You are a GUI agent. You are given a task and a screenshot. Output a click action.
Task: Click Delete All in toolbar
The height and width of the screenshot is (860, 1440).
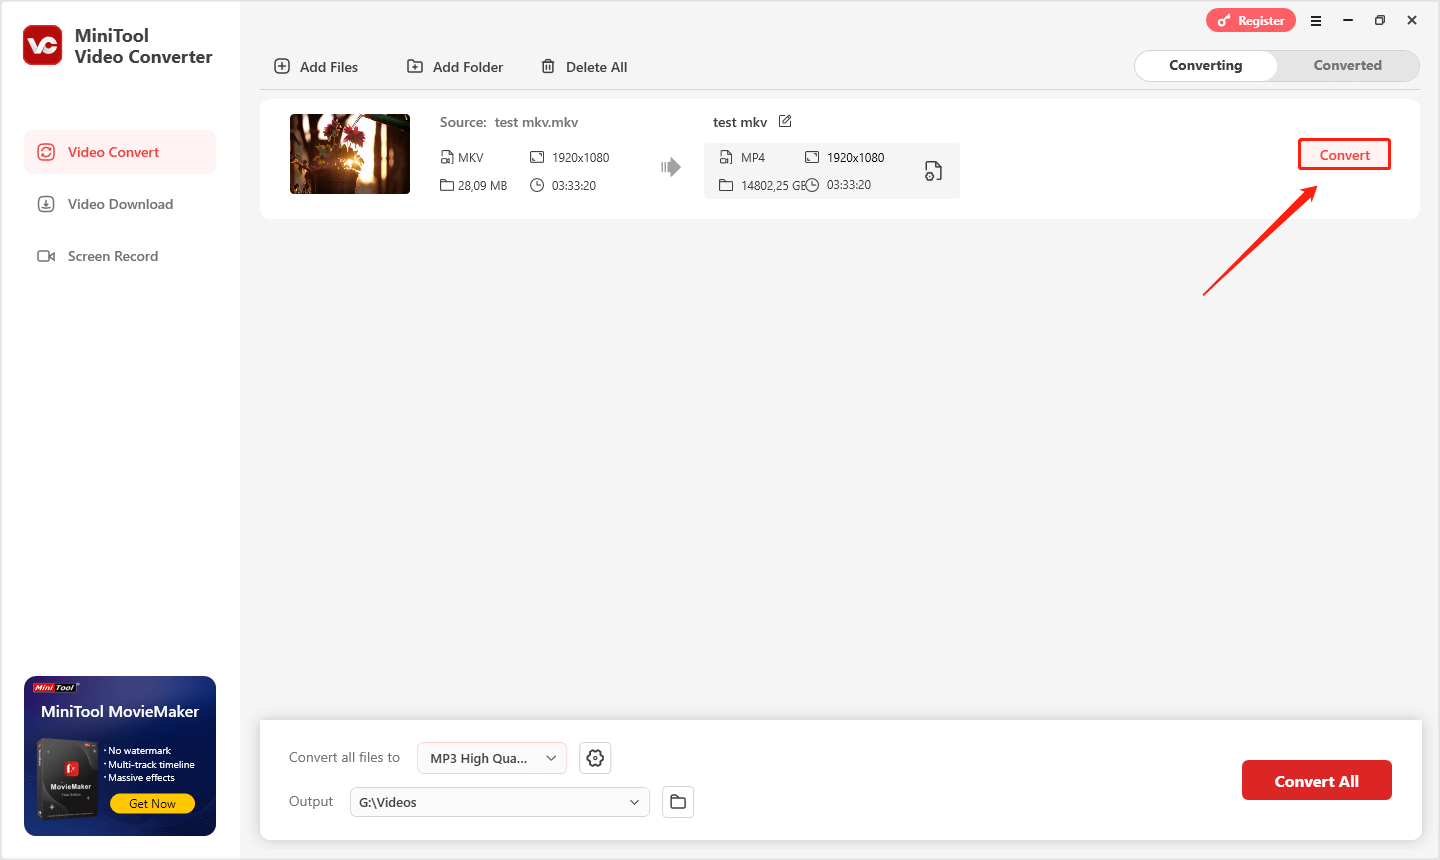click(x=584, y=67)
